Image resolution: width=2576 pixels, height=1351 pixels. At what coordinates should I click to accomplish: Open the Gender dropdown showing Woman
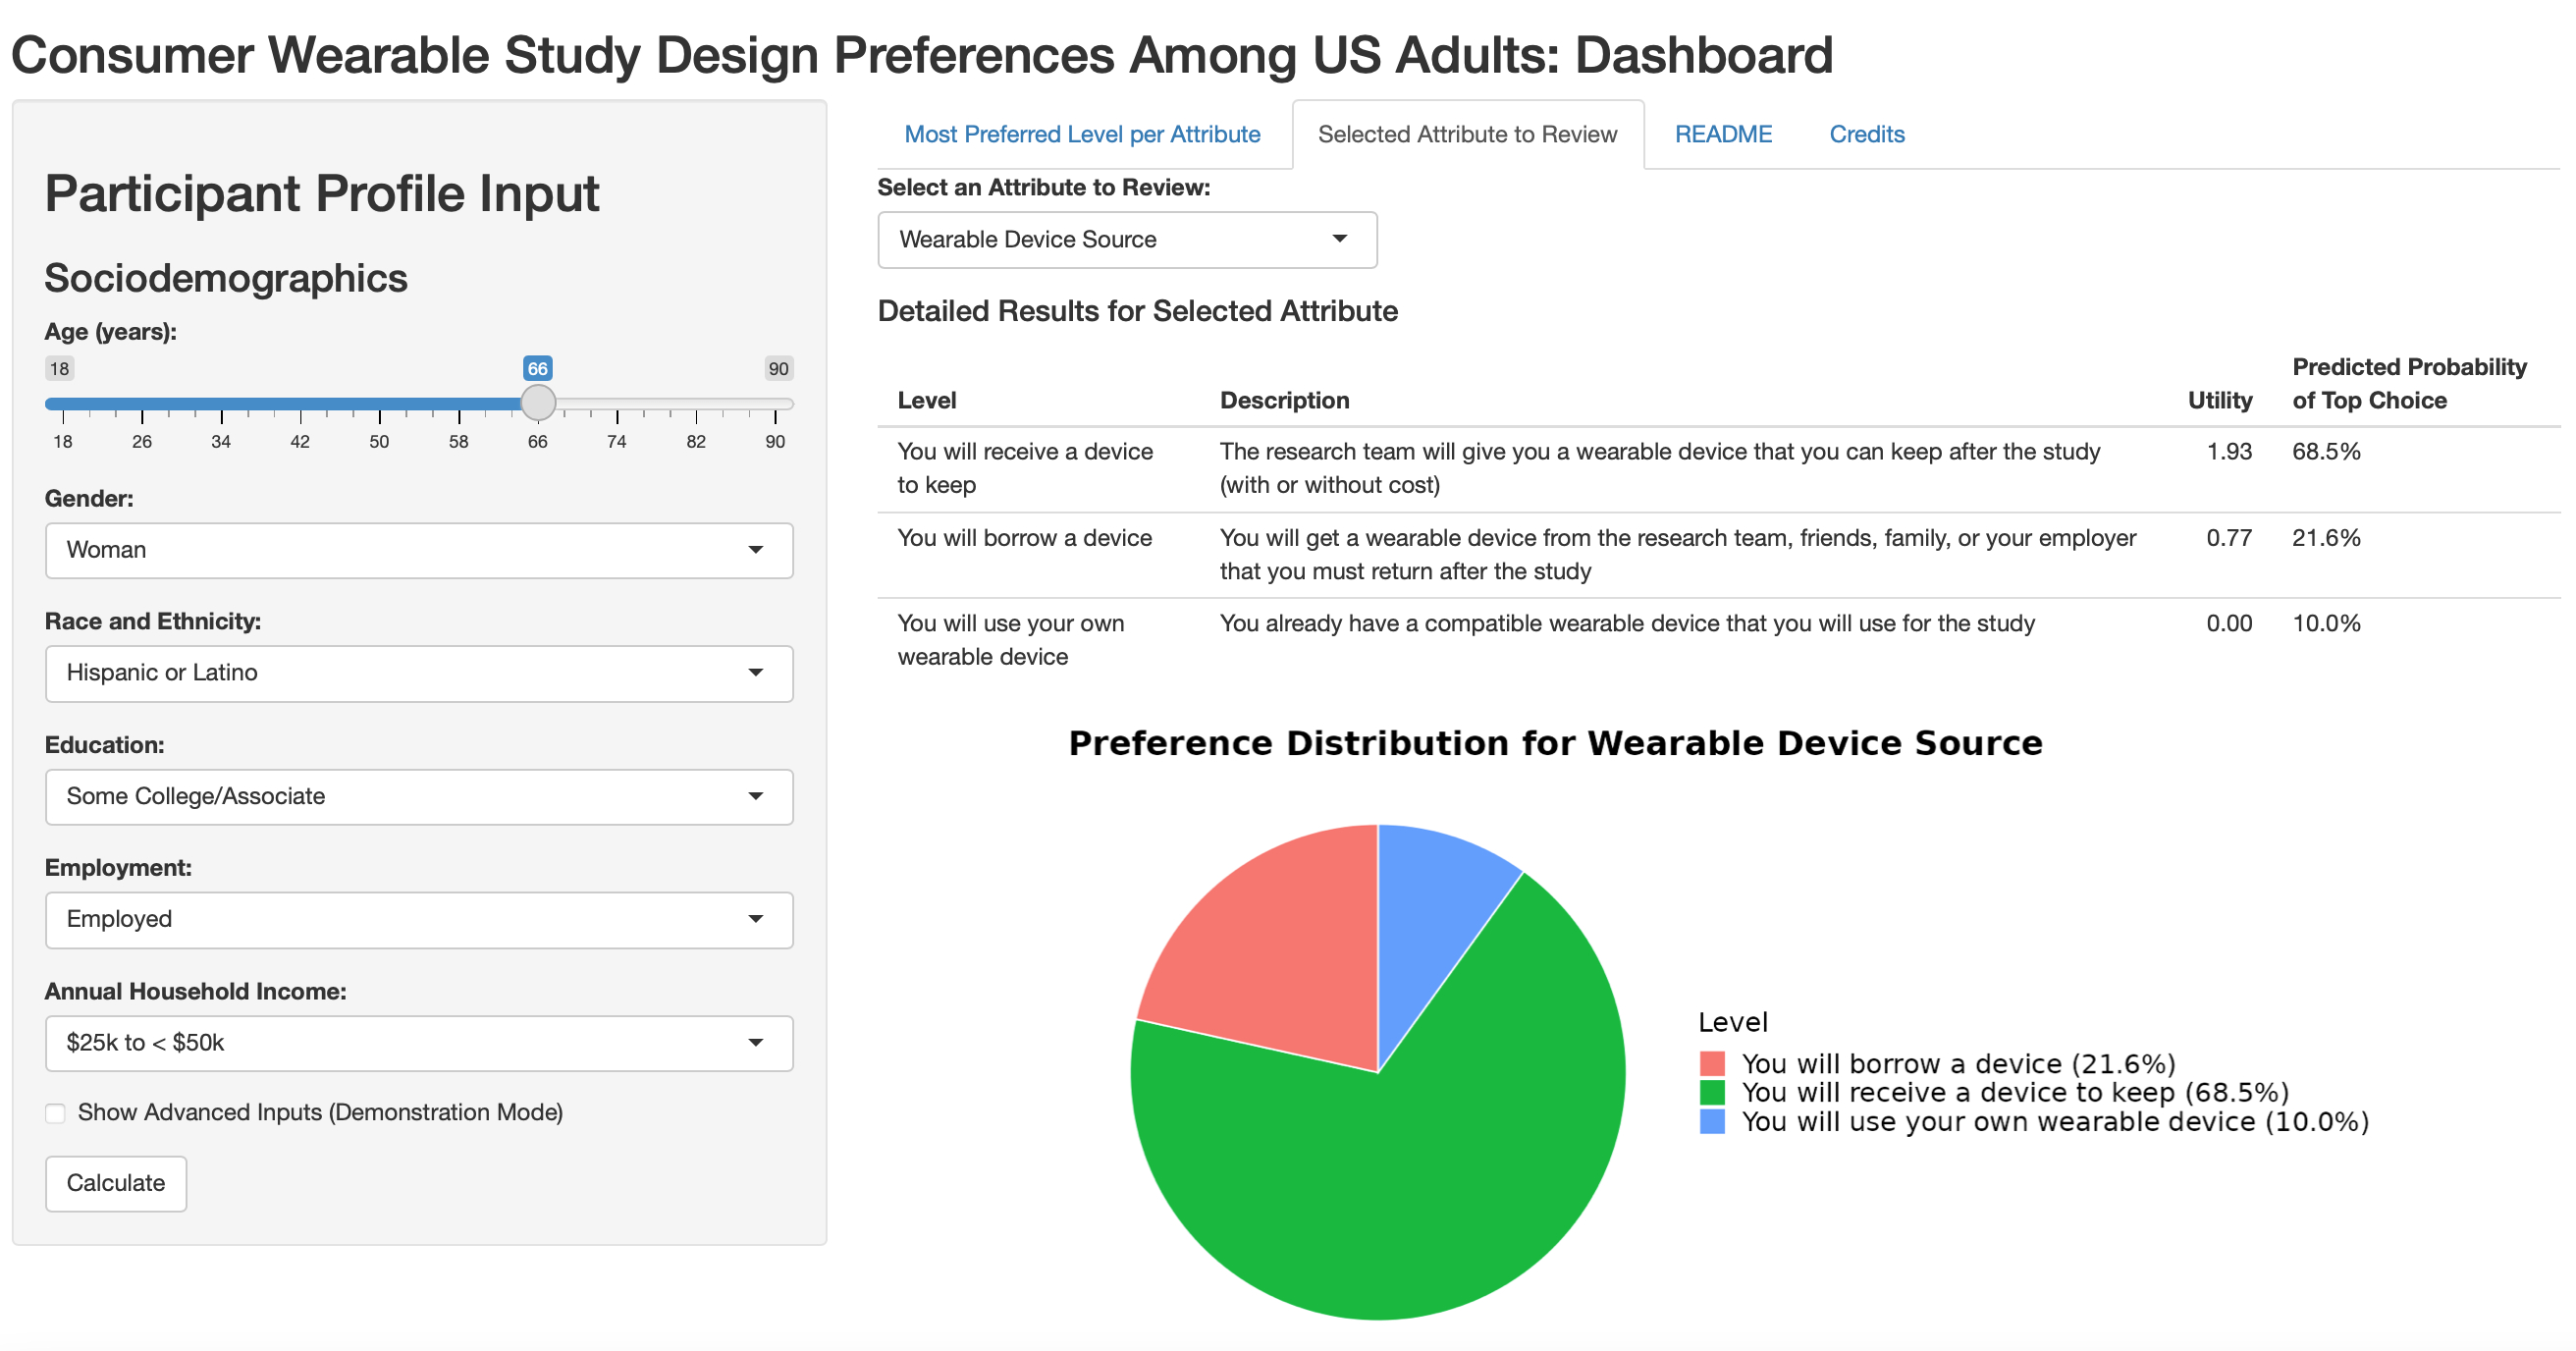pyautogui.click(x=418, y=550)
